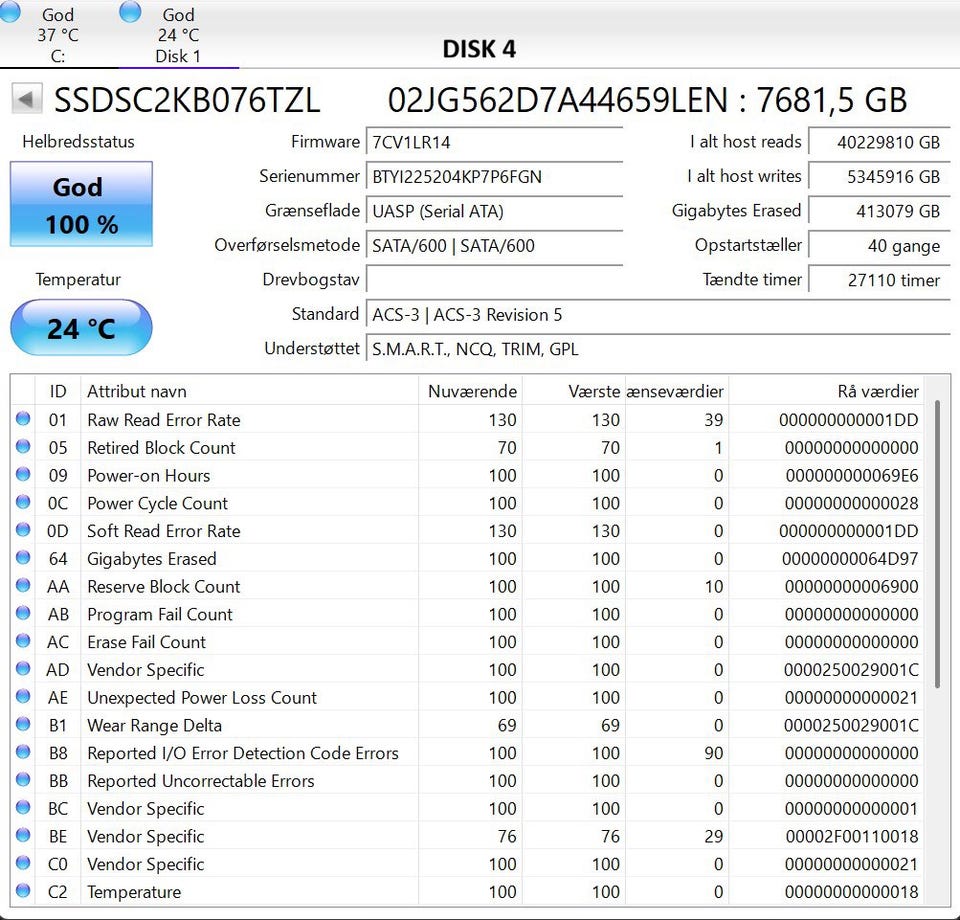The height and width of the screenshot is (920, 960).
Task: Select the Disk 1 tab
Action: coord(178,35)
